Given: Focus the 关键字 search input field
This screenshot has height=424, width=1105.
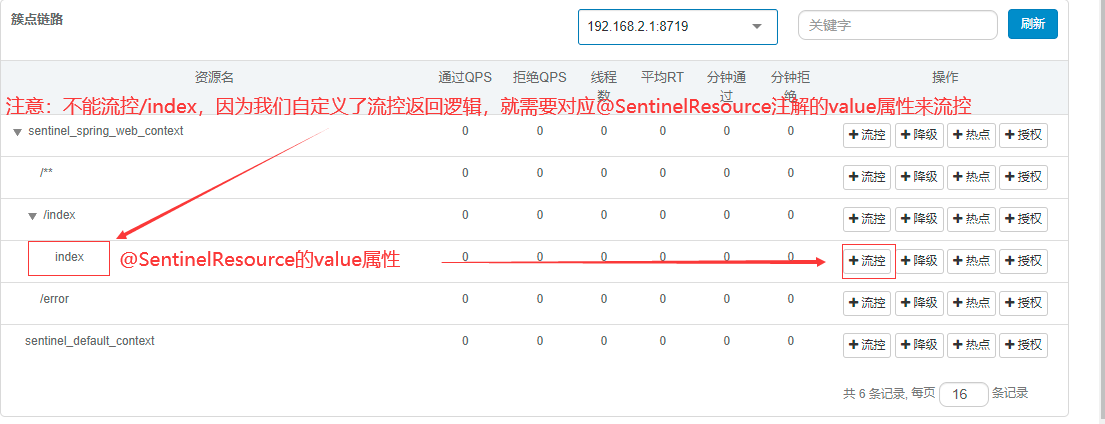Looking at the screenshot, I should point(897,25).
